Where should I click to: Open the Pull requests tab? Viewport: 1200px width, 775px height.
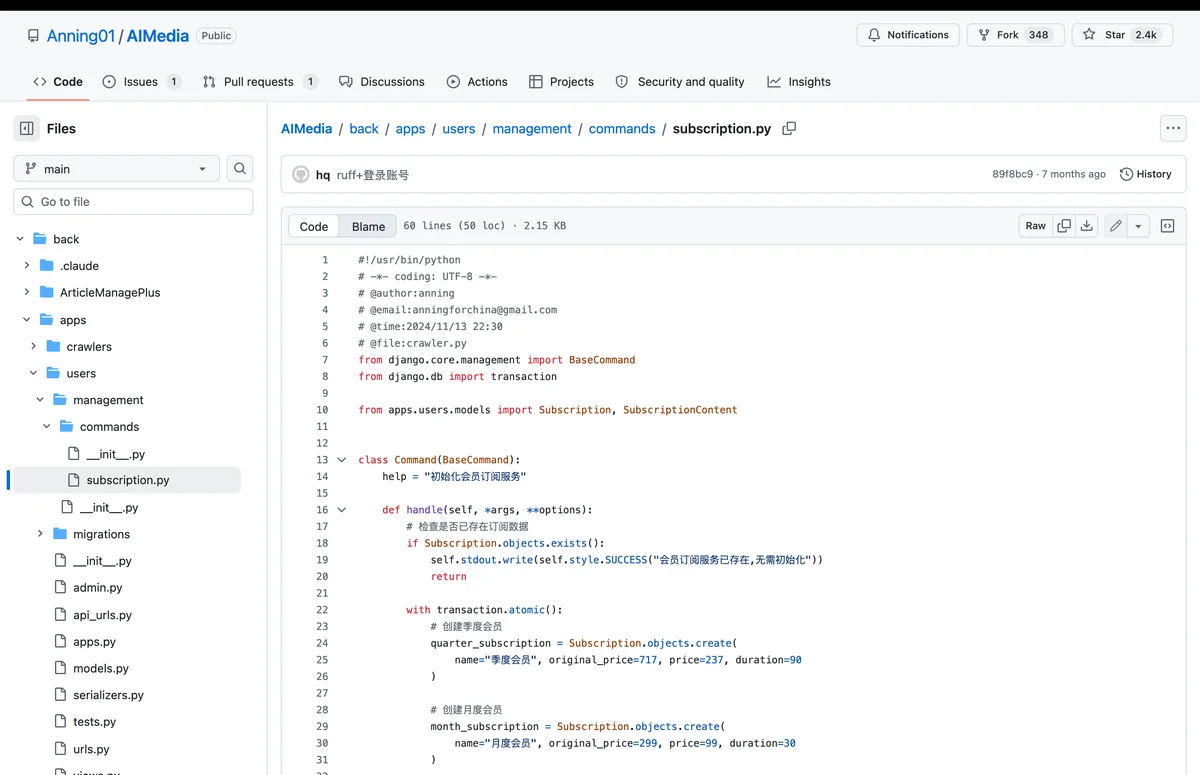[260, 82]
